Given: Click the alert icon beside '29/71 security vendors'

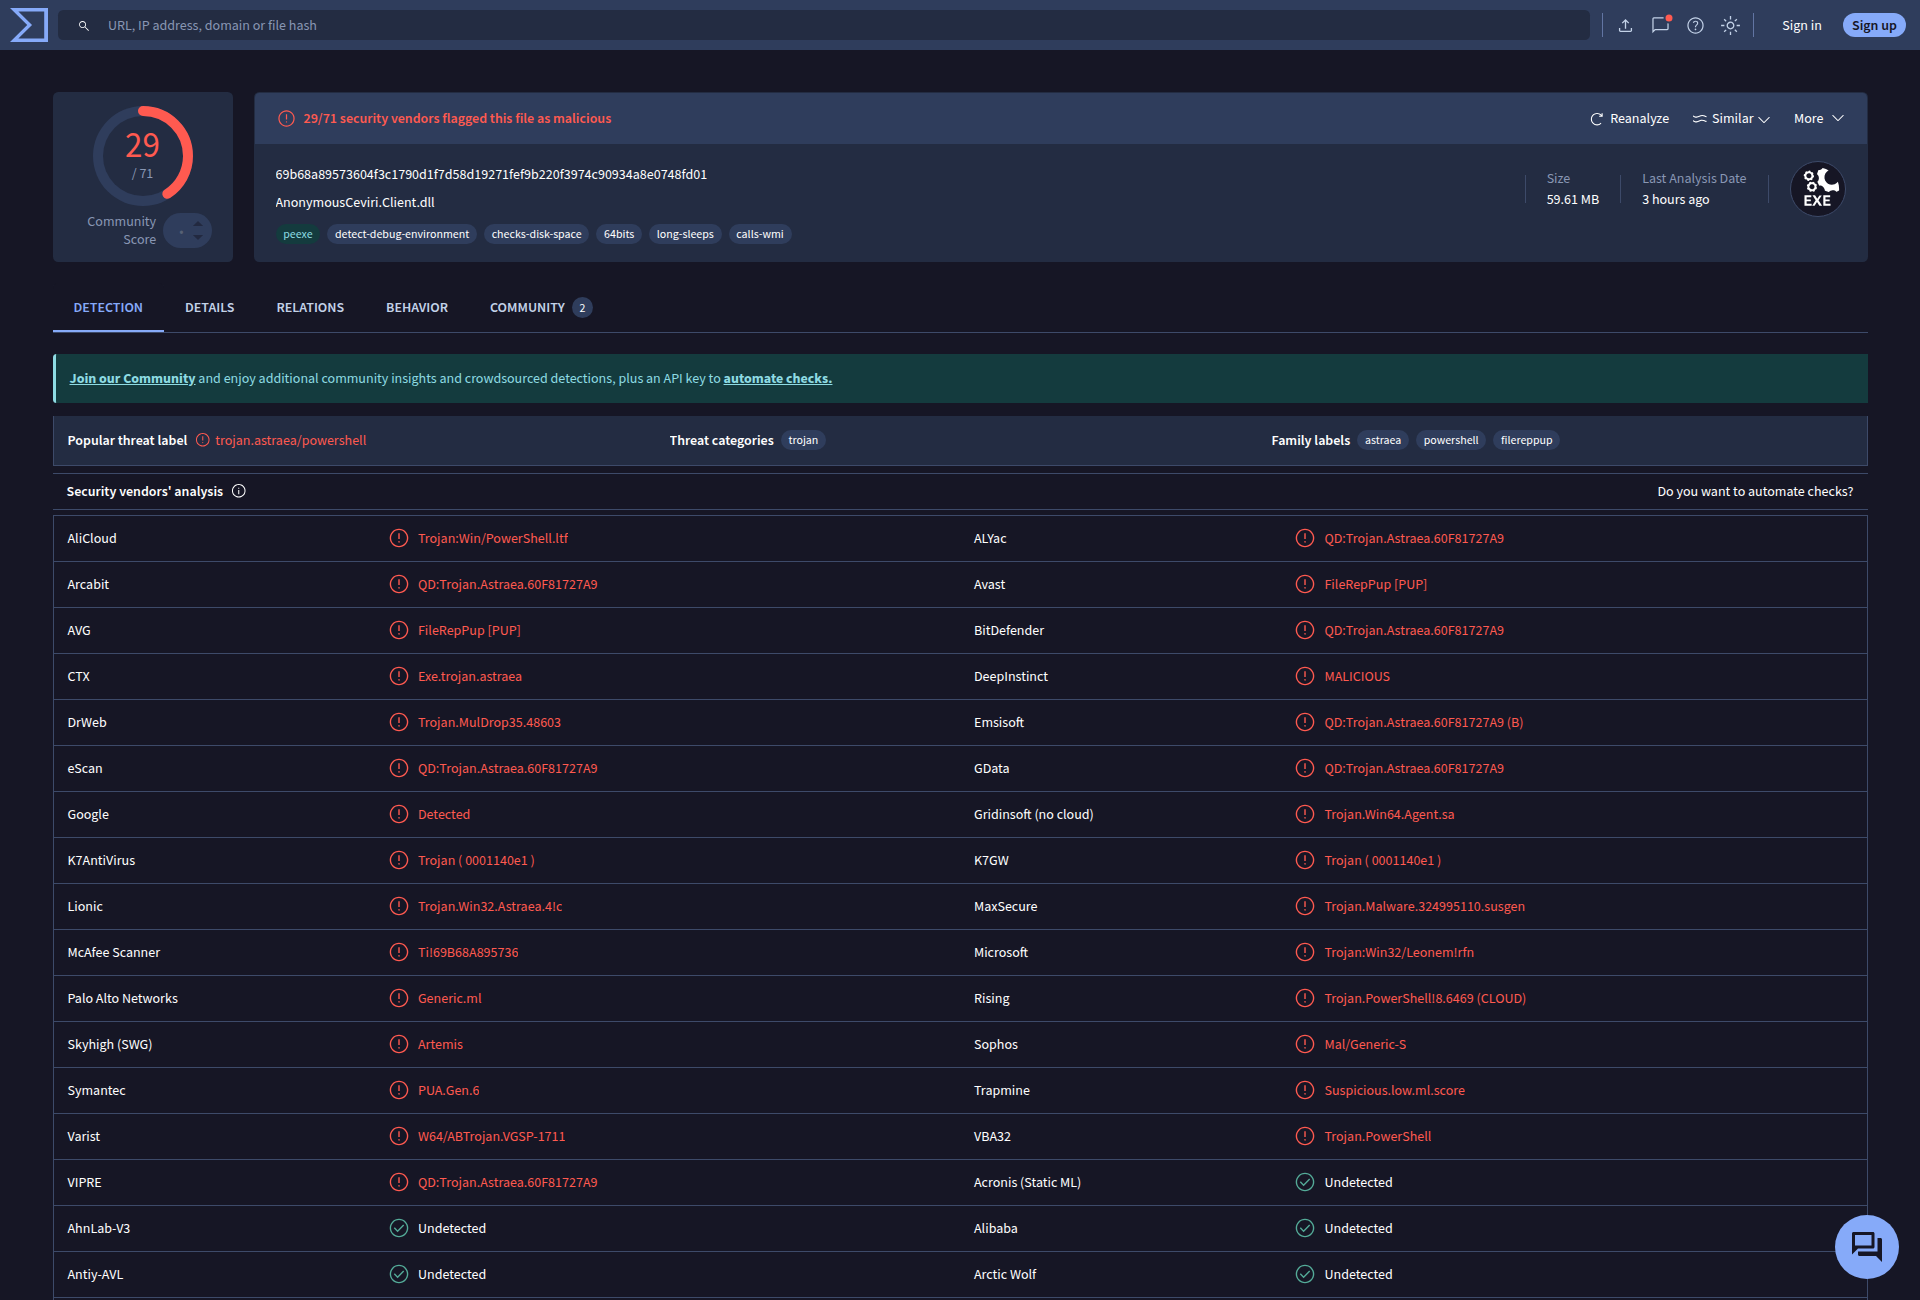Looking at the screenshot, I should click(x=286, y=119).
